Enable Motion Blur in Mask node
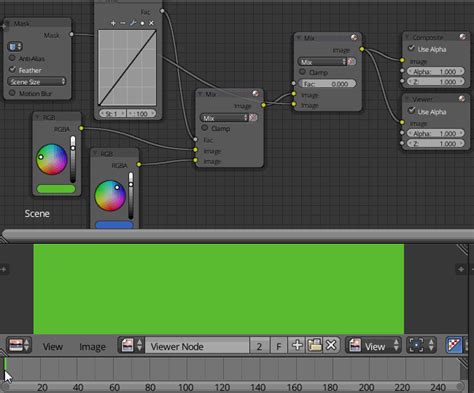474x393 pixels. click(12, 93)
